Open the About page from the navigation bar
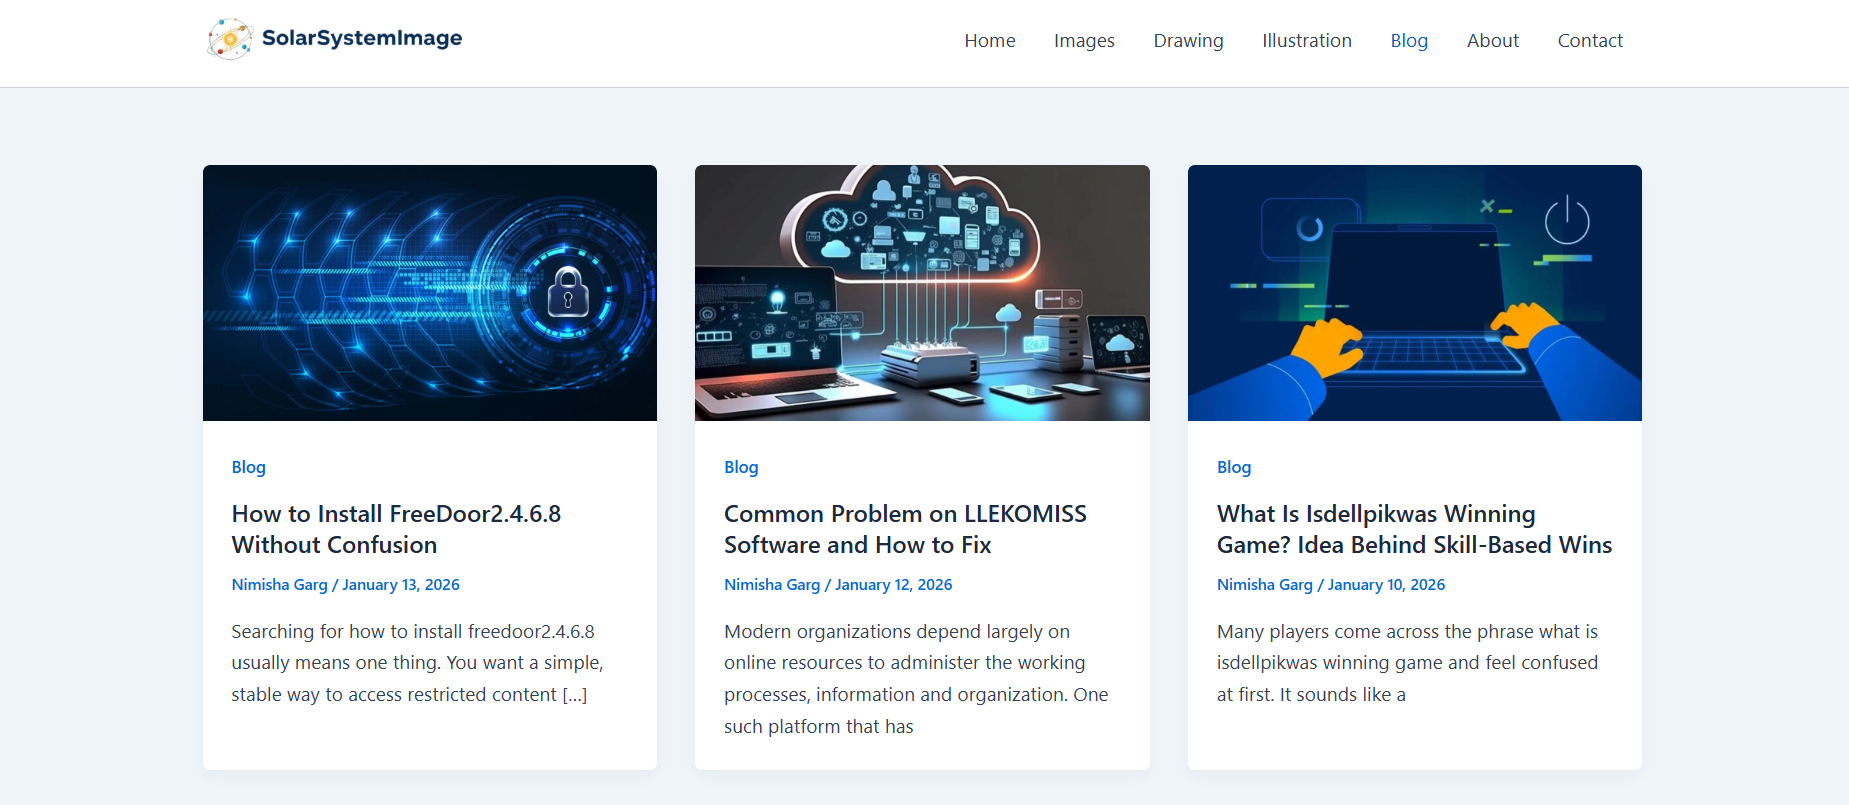This screenshot has width=1849, height=805. (1492, 41)
